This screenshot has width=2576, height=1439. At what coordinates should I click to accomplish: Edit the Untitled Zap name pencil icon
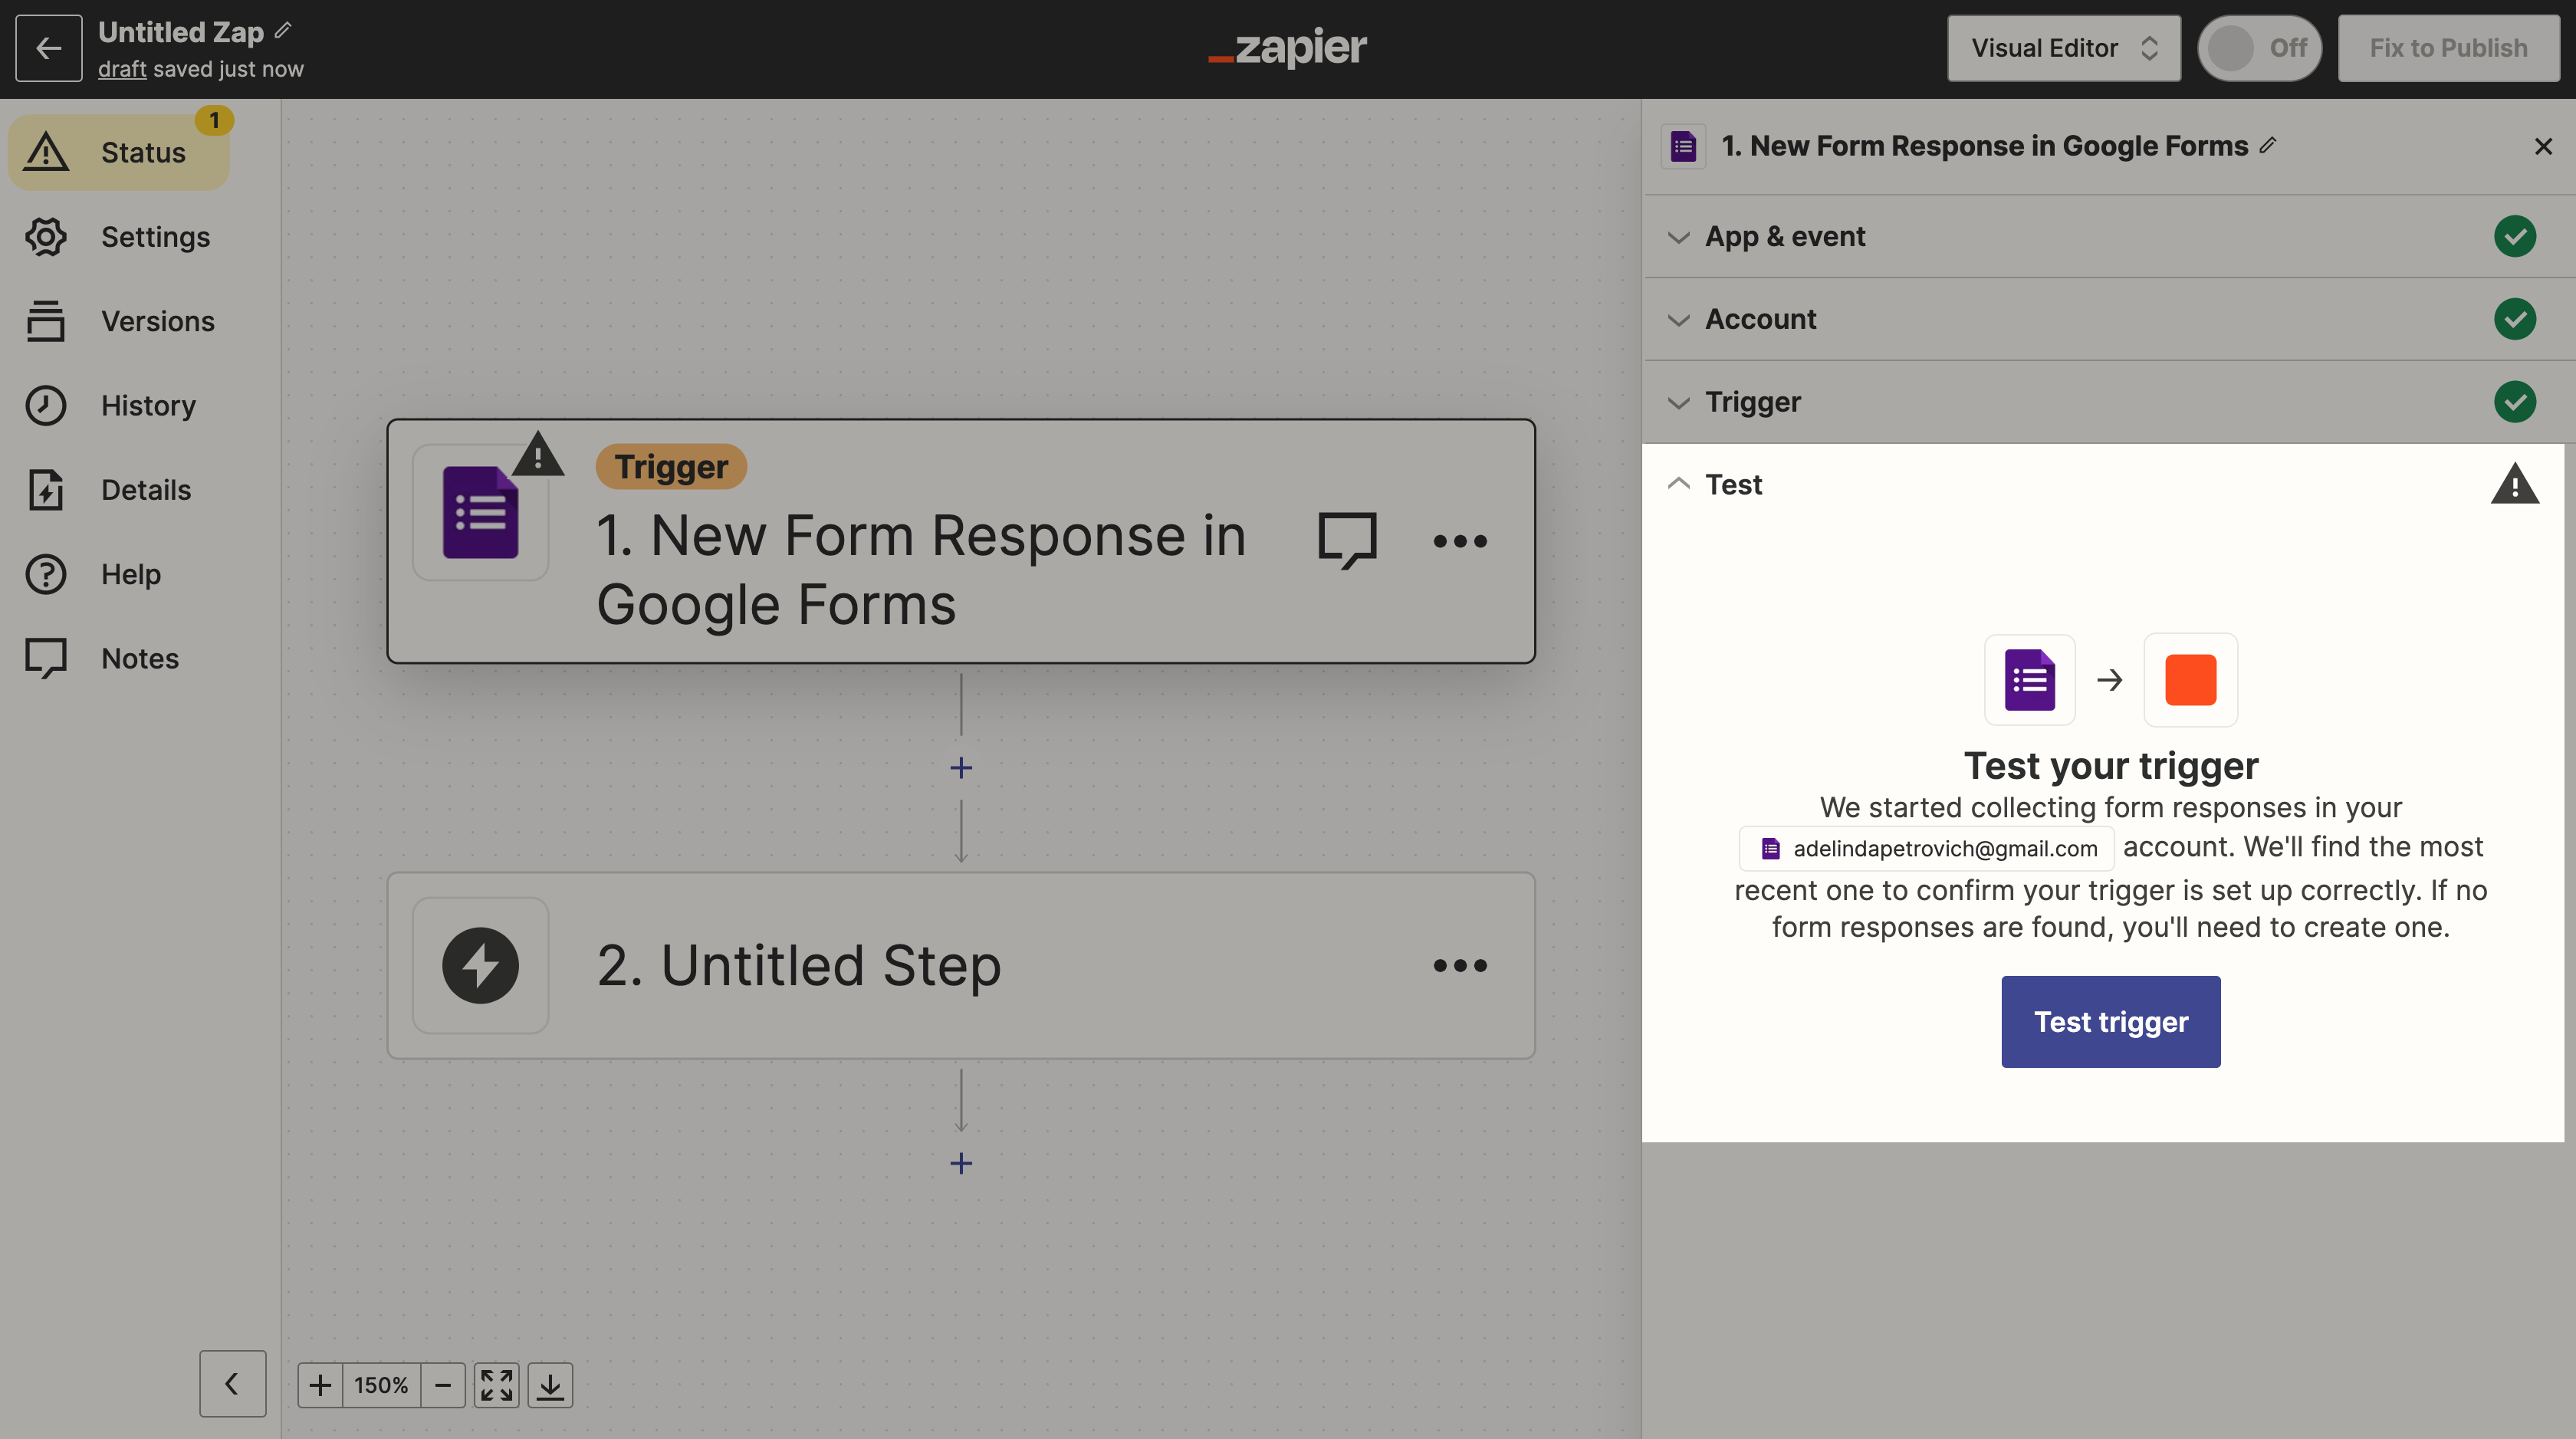[284, 30]
